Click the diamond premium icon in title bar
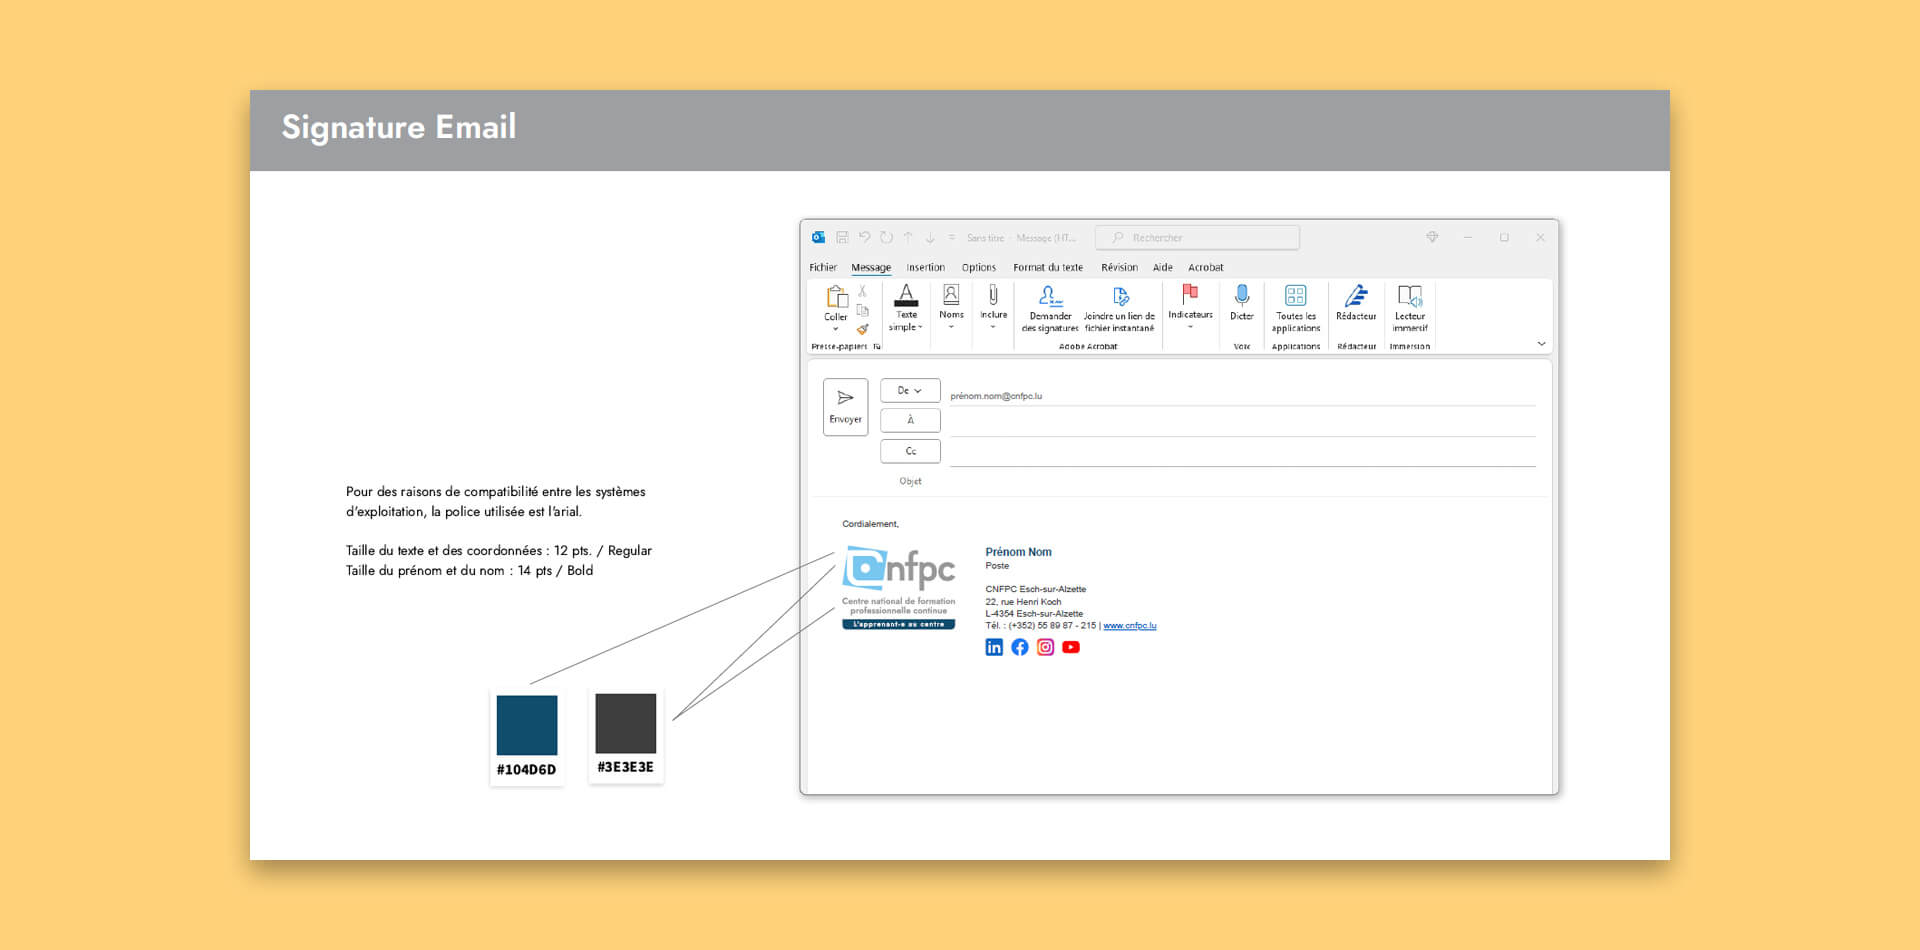Image resolution: width=1920 pixels, height=950 pixels. 1432,237
